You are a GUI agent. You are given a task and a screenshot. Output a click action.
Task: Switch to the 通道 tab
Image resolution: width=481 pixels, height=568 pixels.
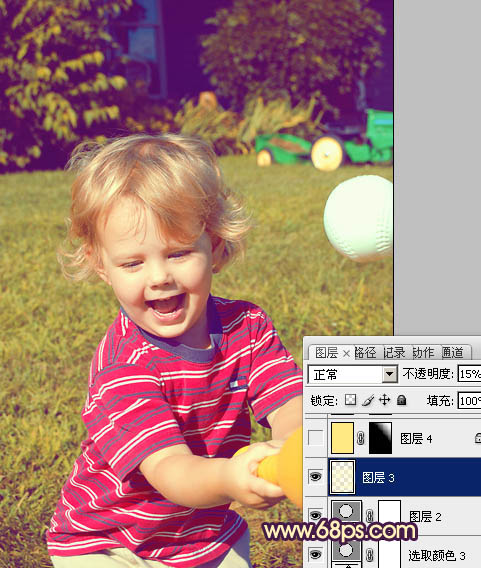pos(452,352)
